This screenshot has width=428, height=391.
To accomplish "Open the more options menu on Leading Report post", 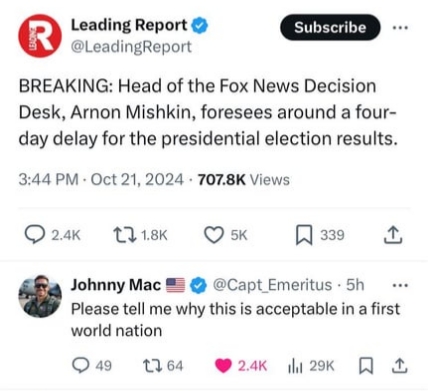I will [x=400, y=28].
